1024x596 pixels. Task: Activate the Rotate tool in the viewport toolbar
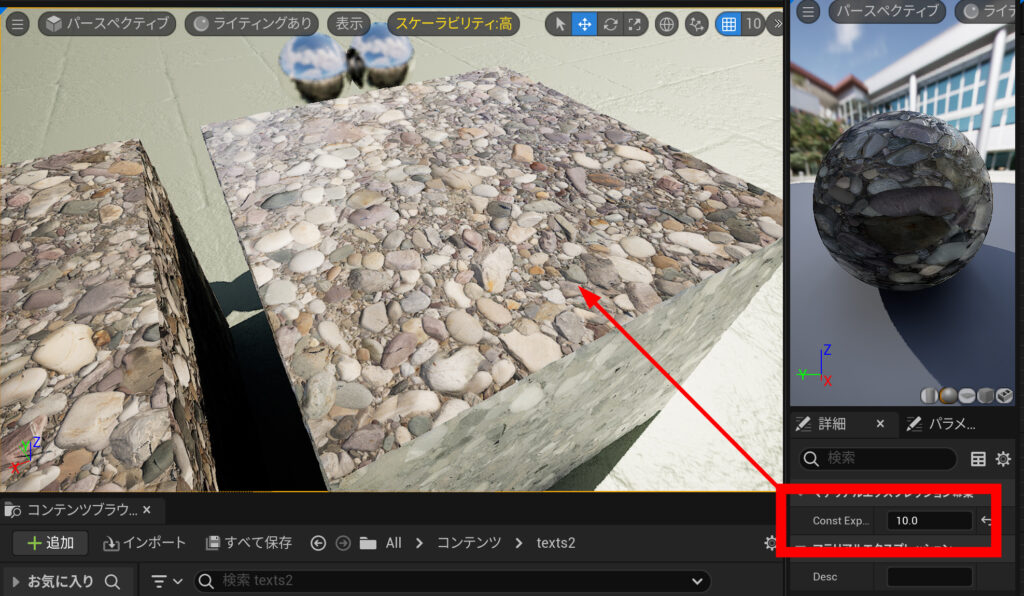(x=611, y=25)
